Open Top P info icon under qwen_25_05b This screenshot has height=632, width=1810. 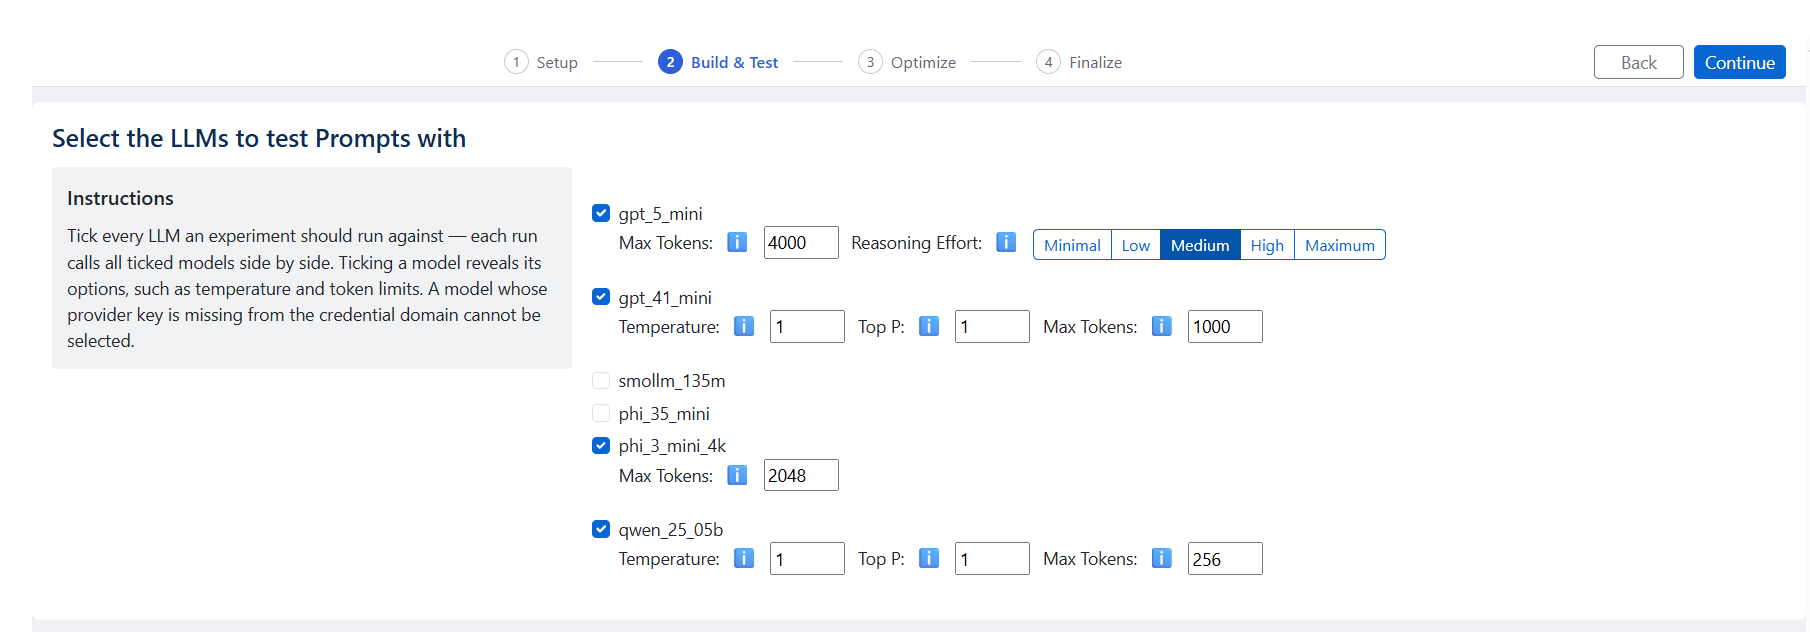coord(929,558)
